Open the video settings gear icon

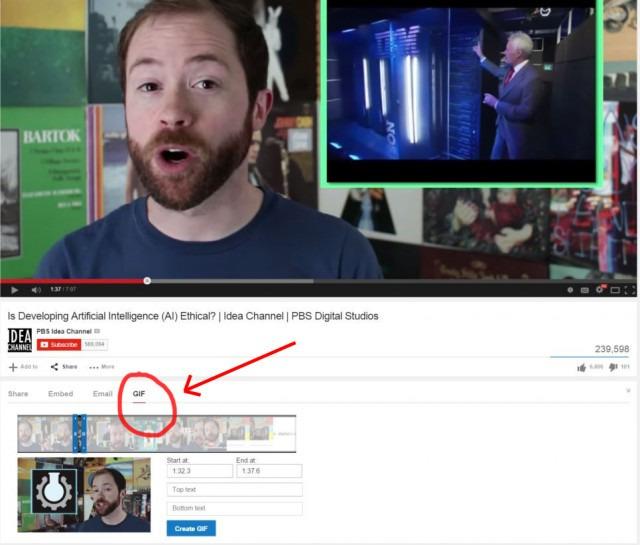coord(600,289)
